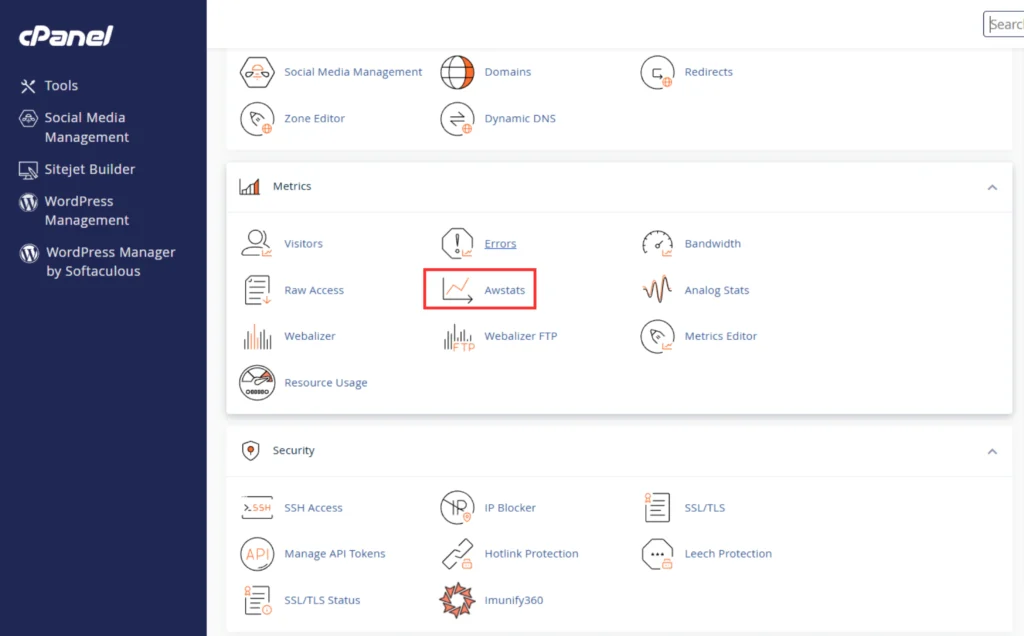Open the Webalizer bars icon
The height and width of the screenshot is (636, 1024).
pos(257,336)
